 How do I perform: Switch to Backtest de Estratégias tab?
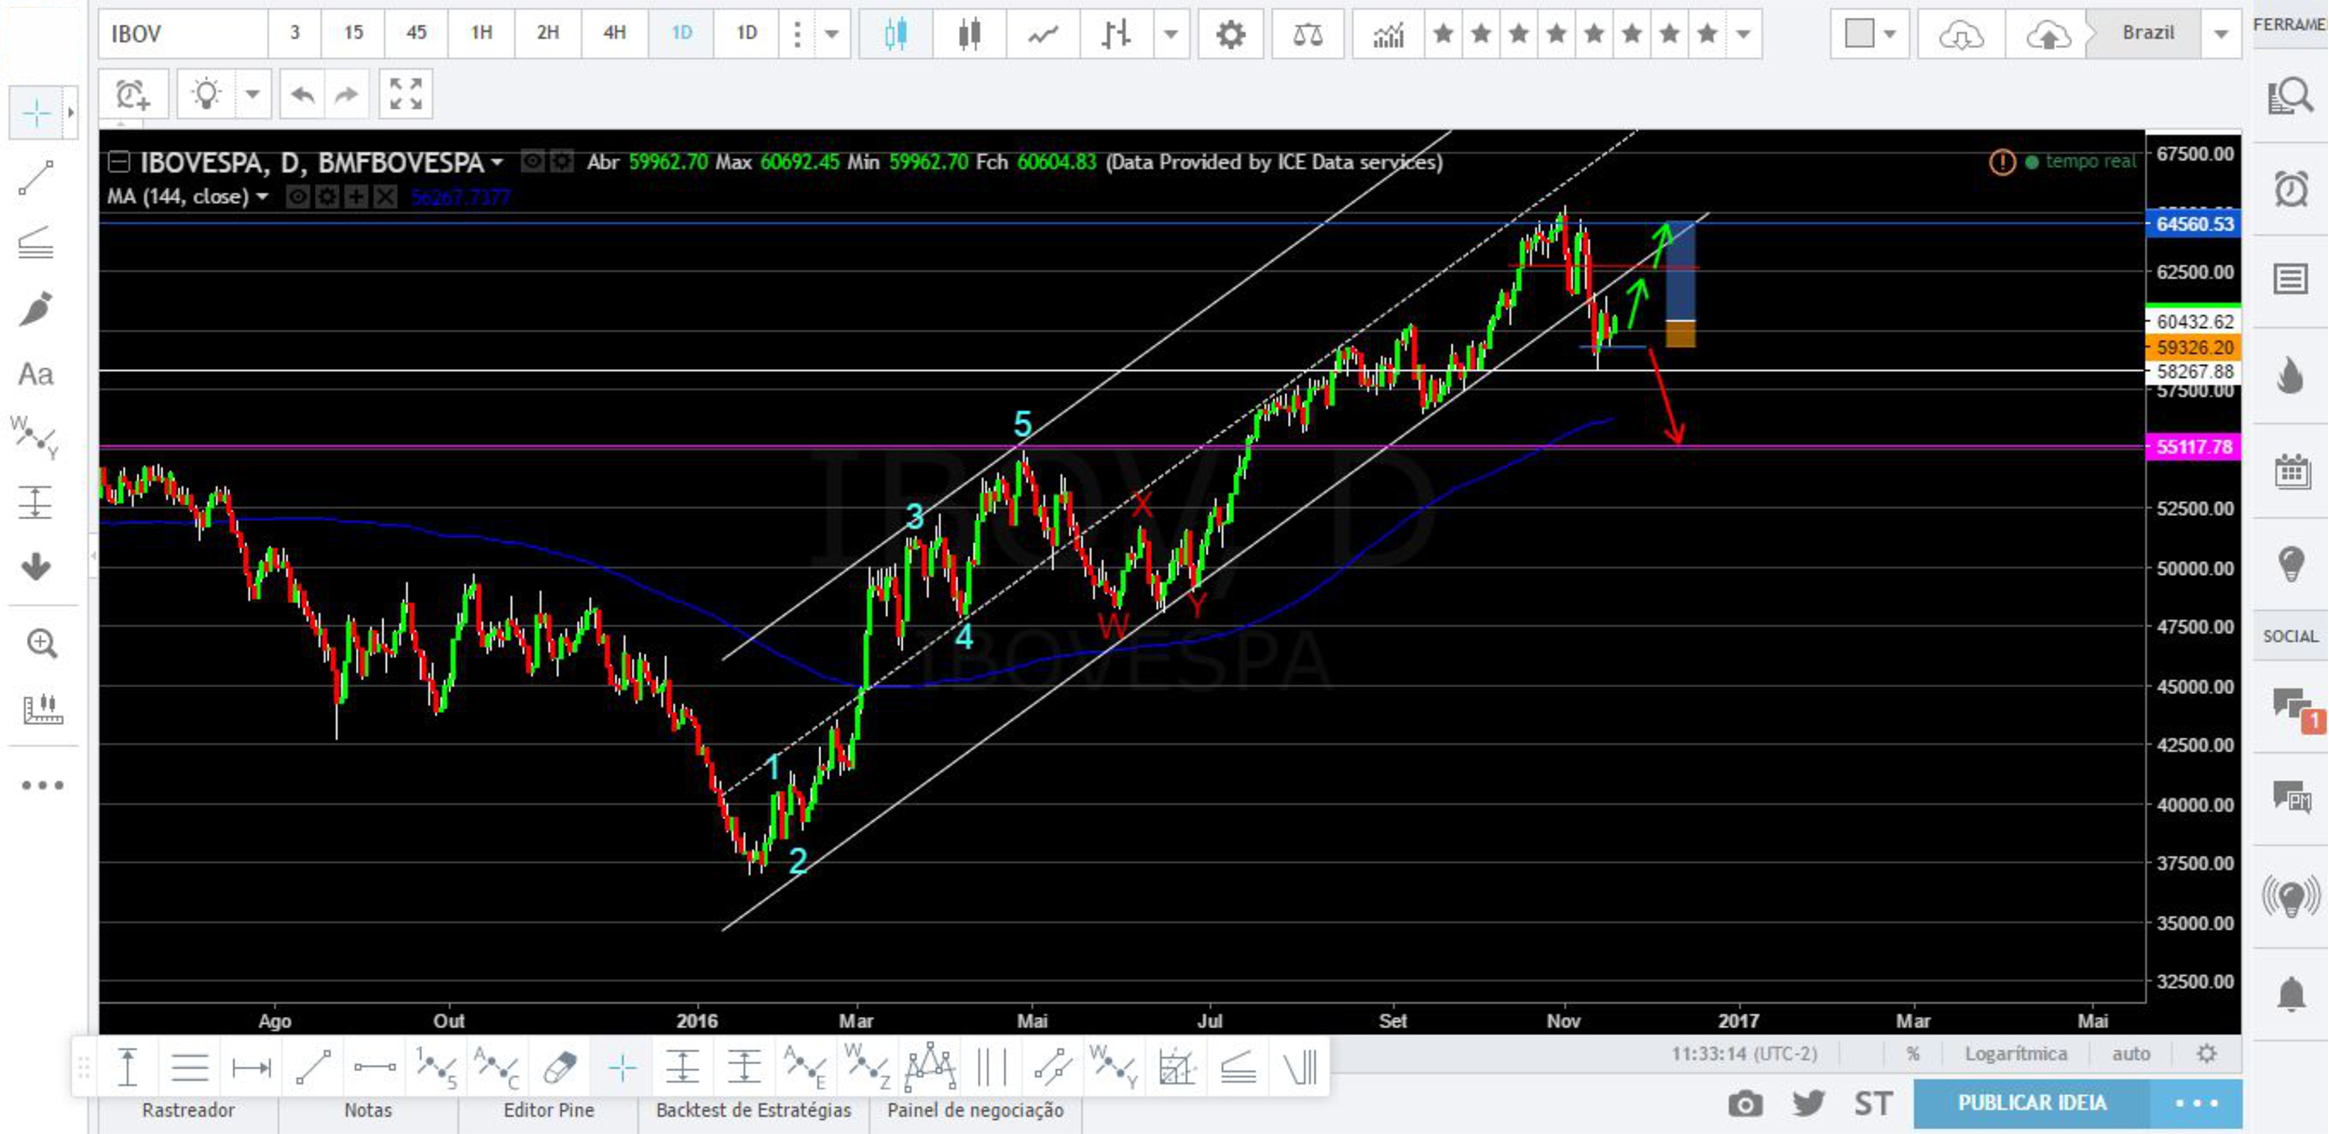point(753,1110)
